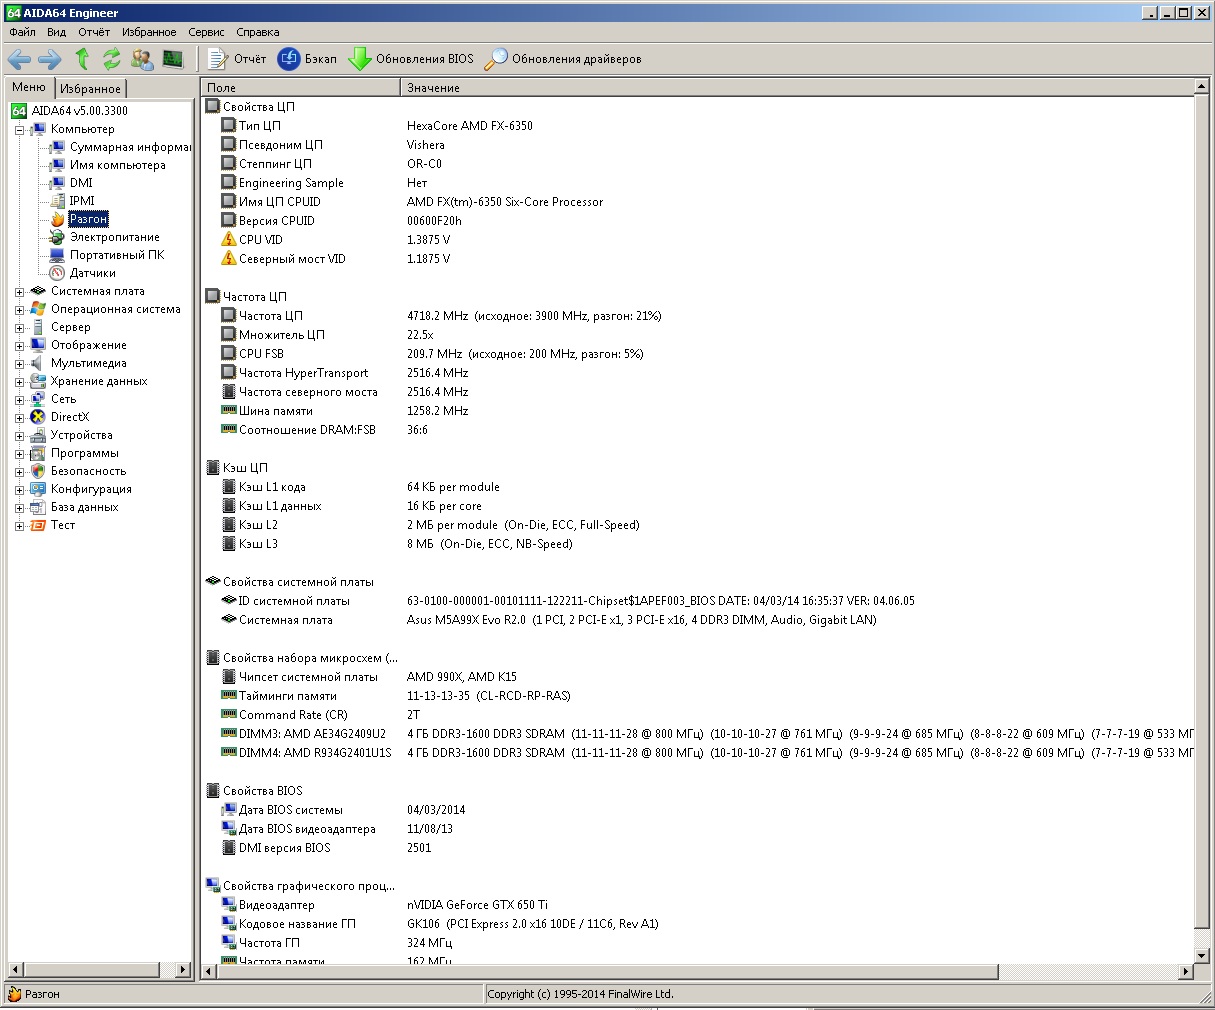Go up one level with the green up arrow
Screen dimensions: 1215x1010
(82, 59)
